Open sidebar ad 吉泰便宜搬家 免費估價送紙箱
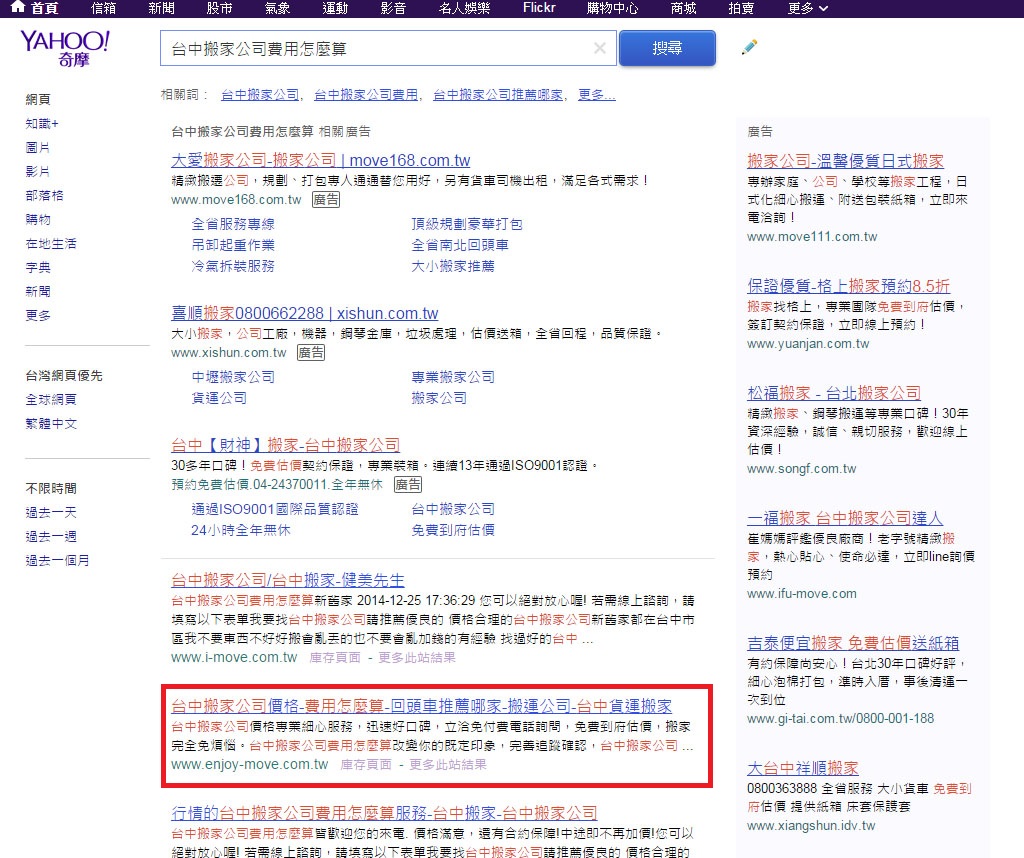This screenshot has height=858, width=1024. coord(853,643)
